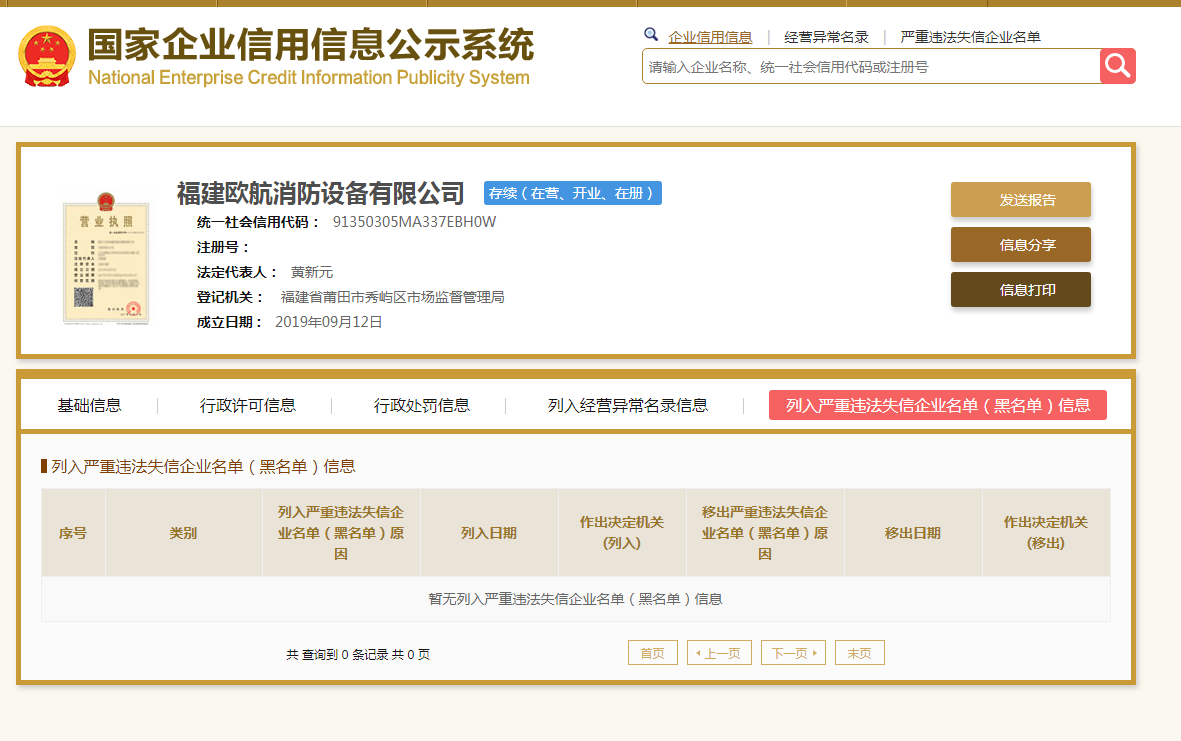Switch to the 行政处罚信息 tab
1181x741 pixels.
pos(422,405)
